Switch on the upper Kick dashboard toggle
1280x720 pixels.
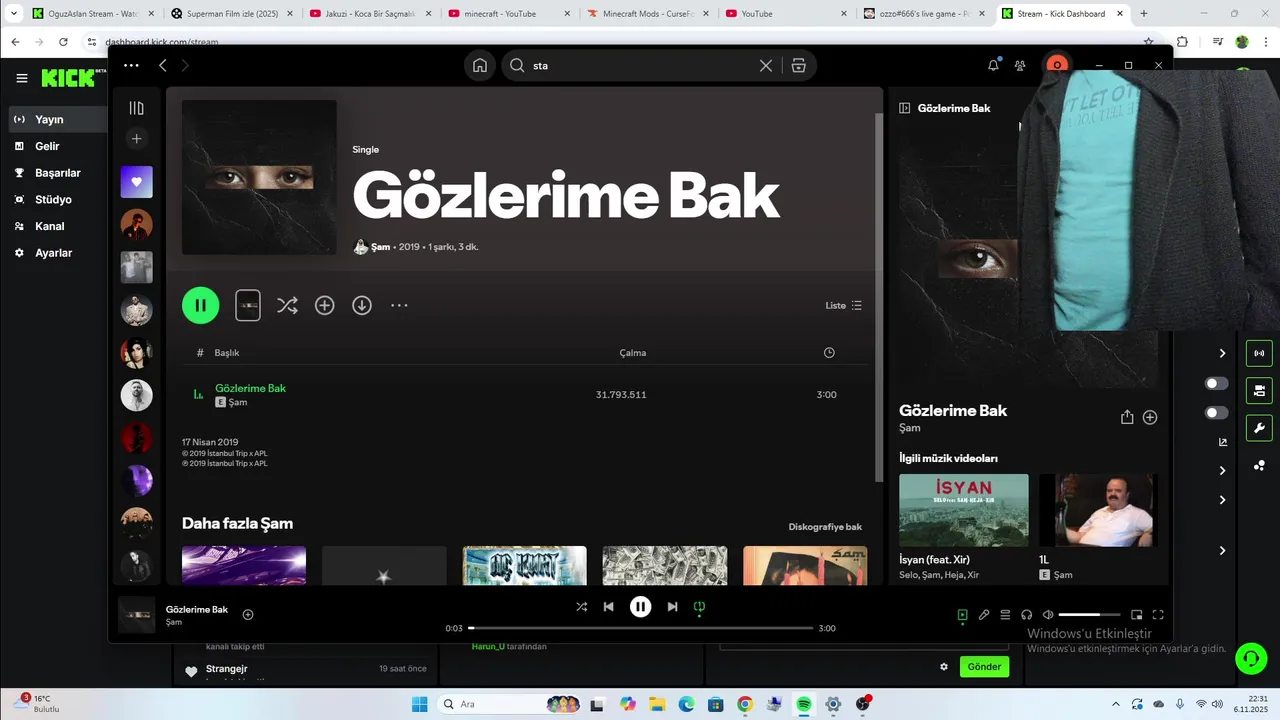[x=1217, y=383]
